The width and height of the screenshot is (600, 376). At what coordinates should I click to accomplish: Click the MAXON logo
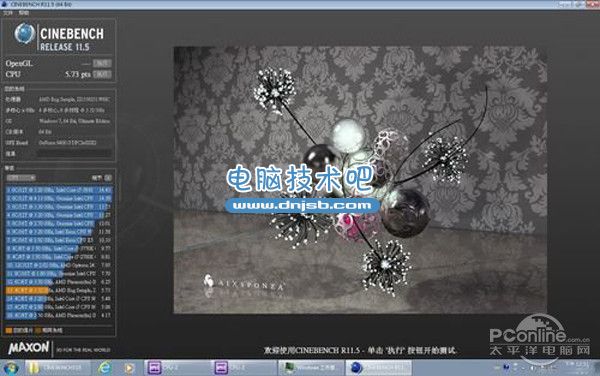[29, 348]
